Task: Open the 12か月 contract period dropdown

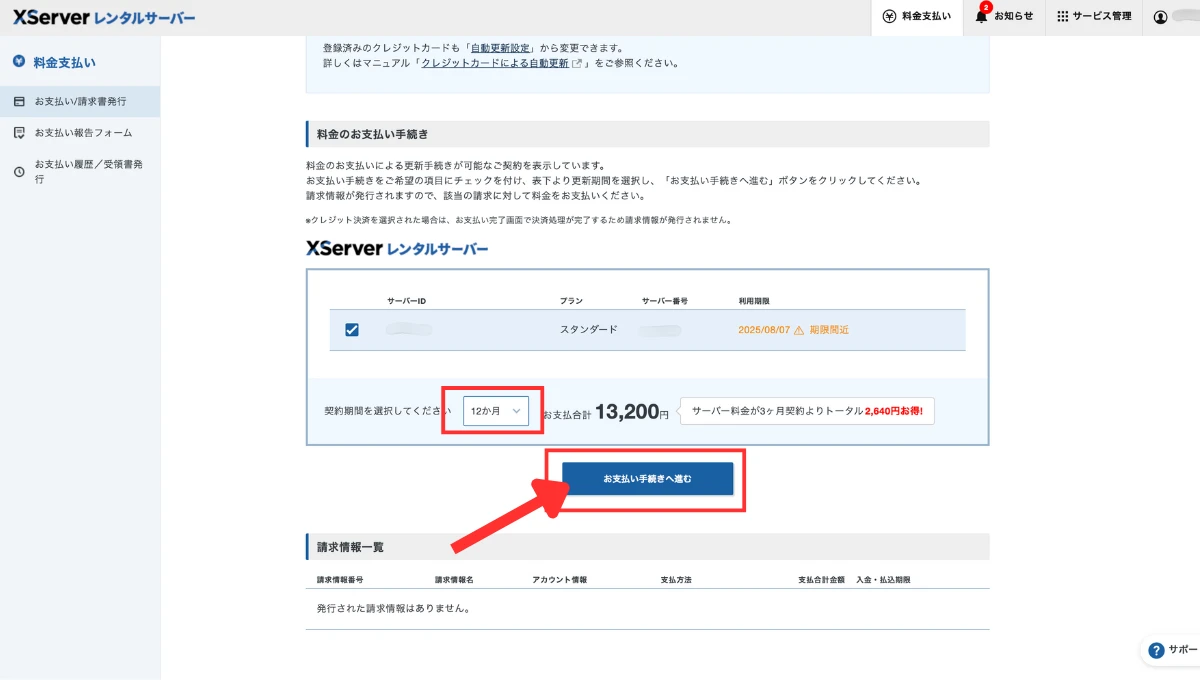Action: click(x=496, y=410)
